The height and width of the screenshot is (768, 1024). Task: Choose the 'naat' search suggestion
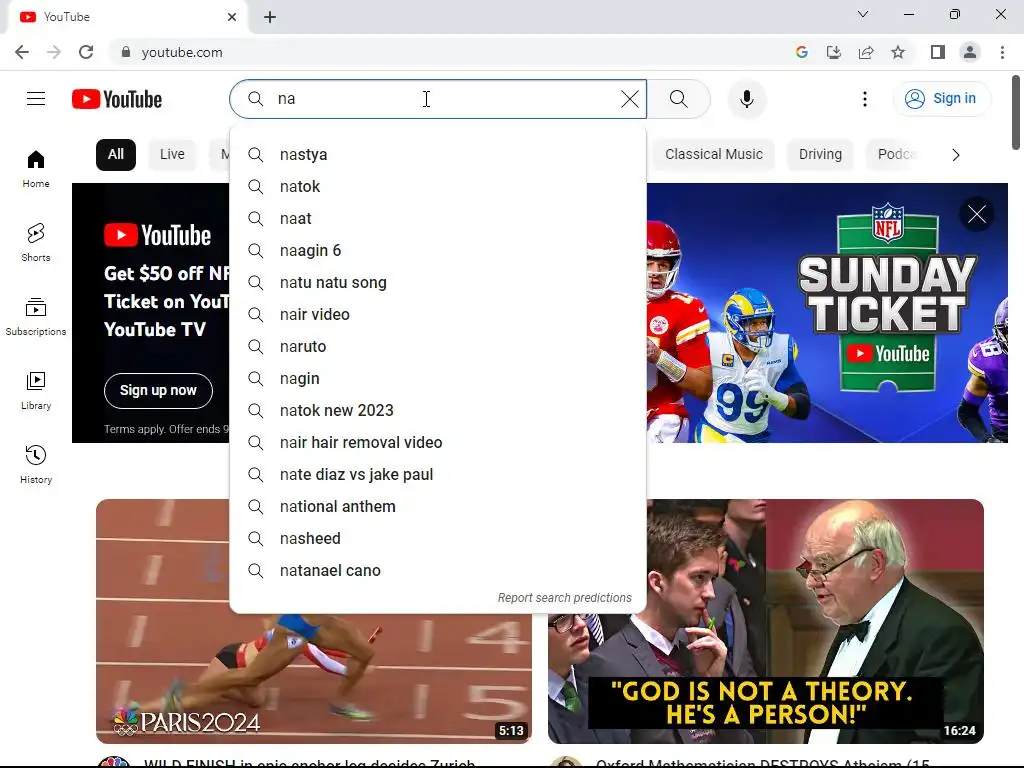tap(438, 219)
